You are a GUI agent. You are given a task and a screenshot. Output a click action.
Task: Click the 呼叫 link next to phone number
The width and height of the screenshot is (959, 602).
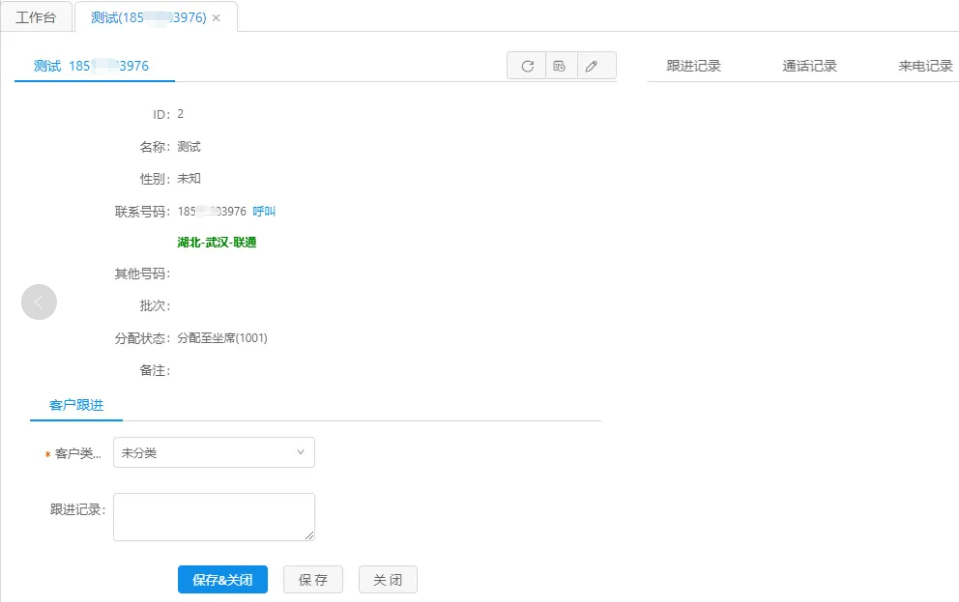[264, 211]
